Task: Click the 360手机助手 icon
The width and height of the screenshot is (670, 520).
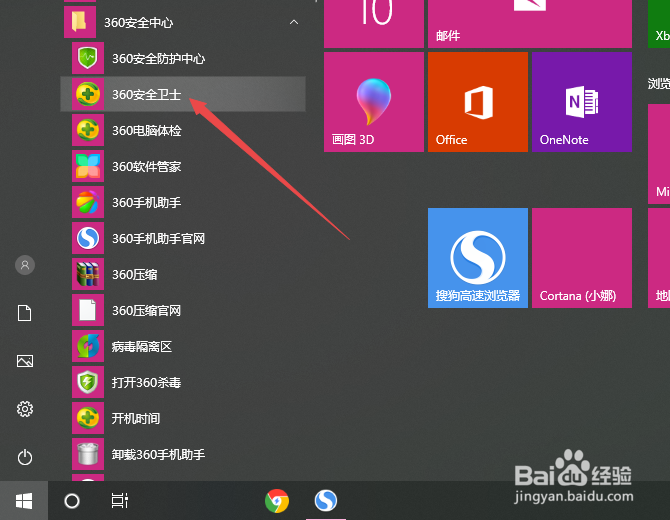Action: coord(88,202)
